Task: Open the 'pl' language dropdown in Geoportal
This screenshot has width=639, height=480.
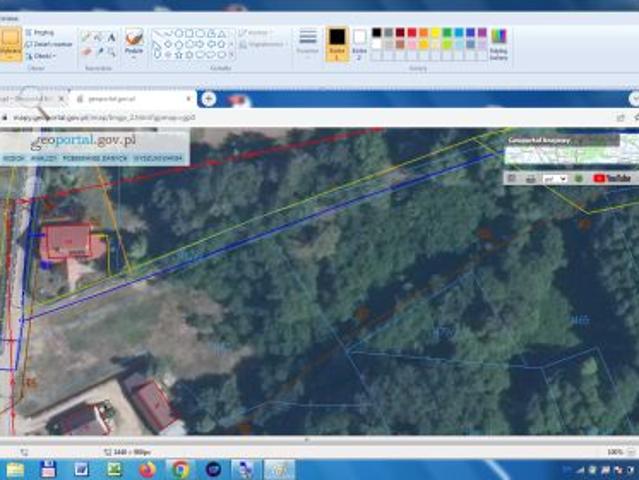Action: tap(554, 178)
